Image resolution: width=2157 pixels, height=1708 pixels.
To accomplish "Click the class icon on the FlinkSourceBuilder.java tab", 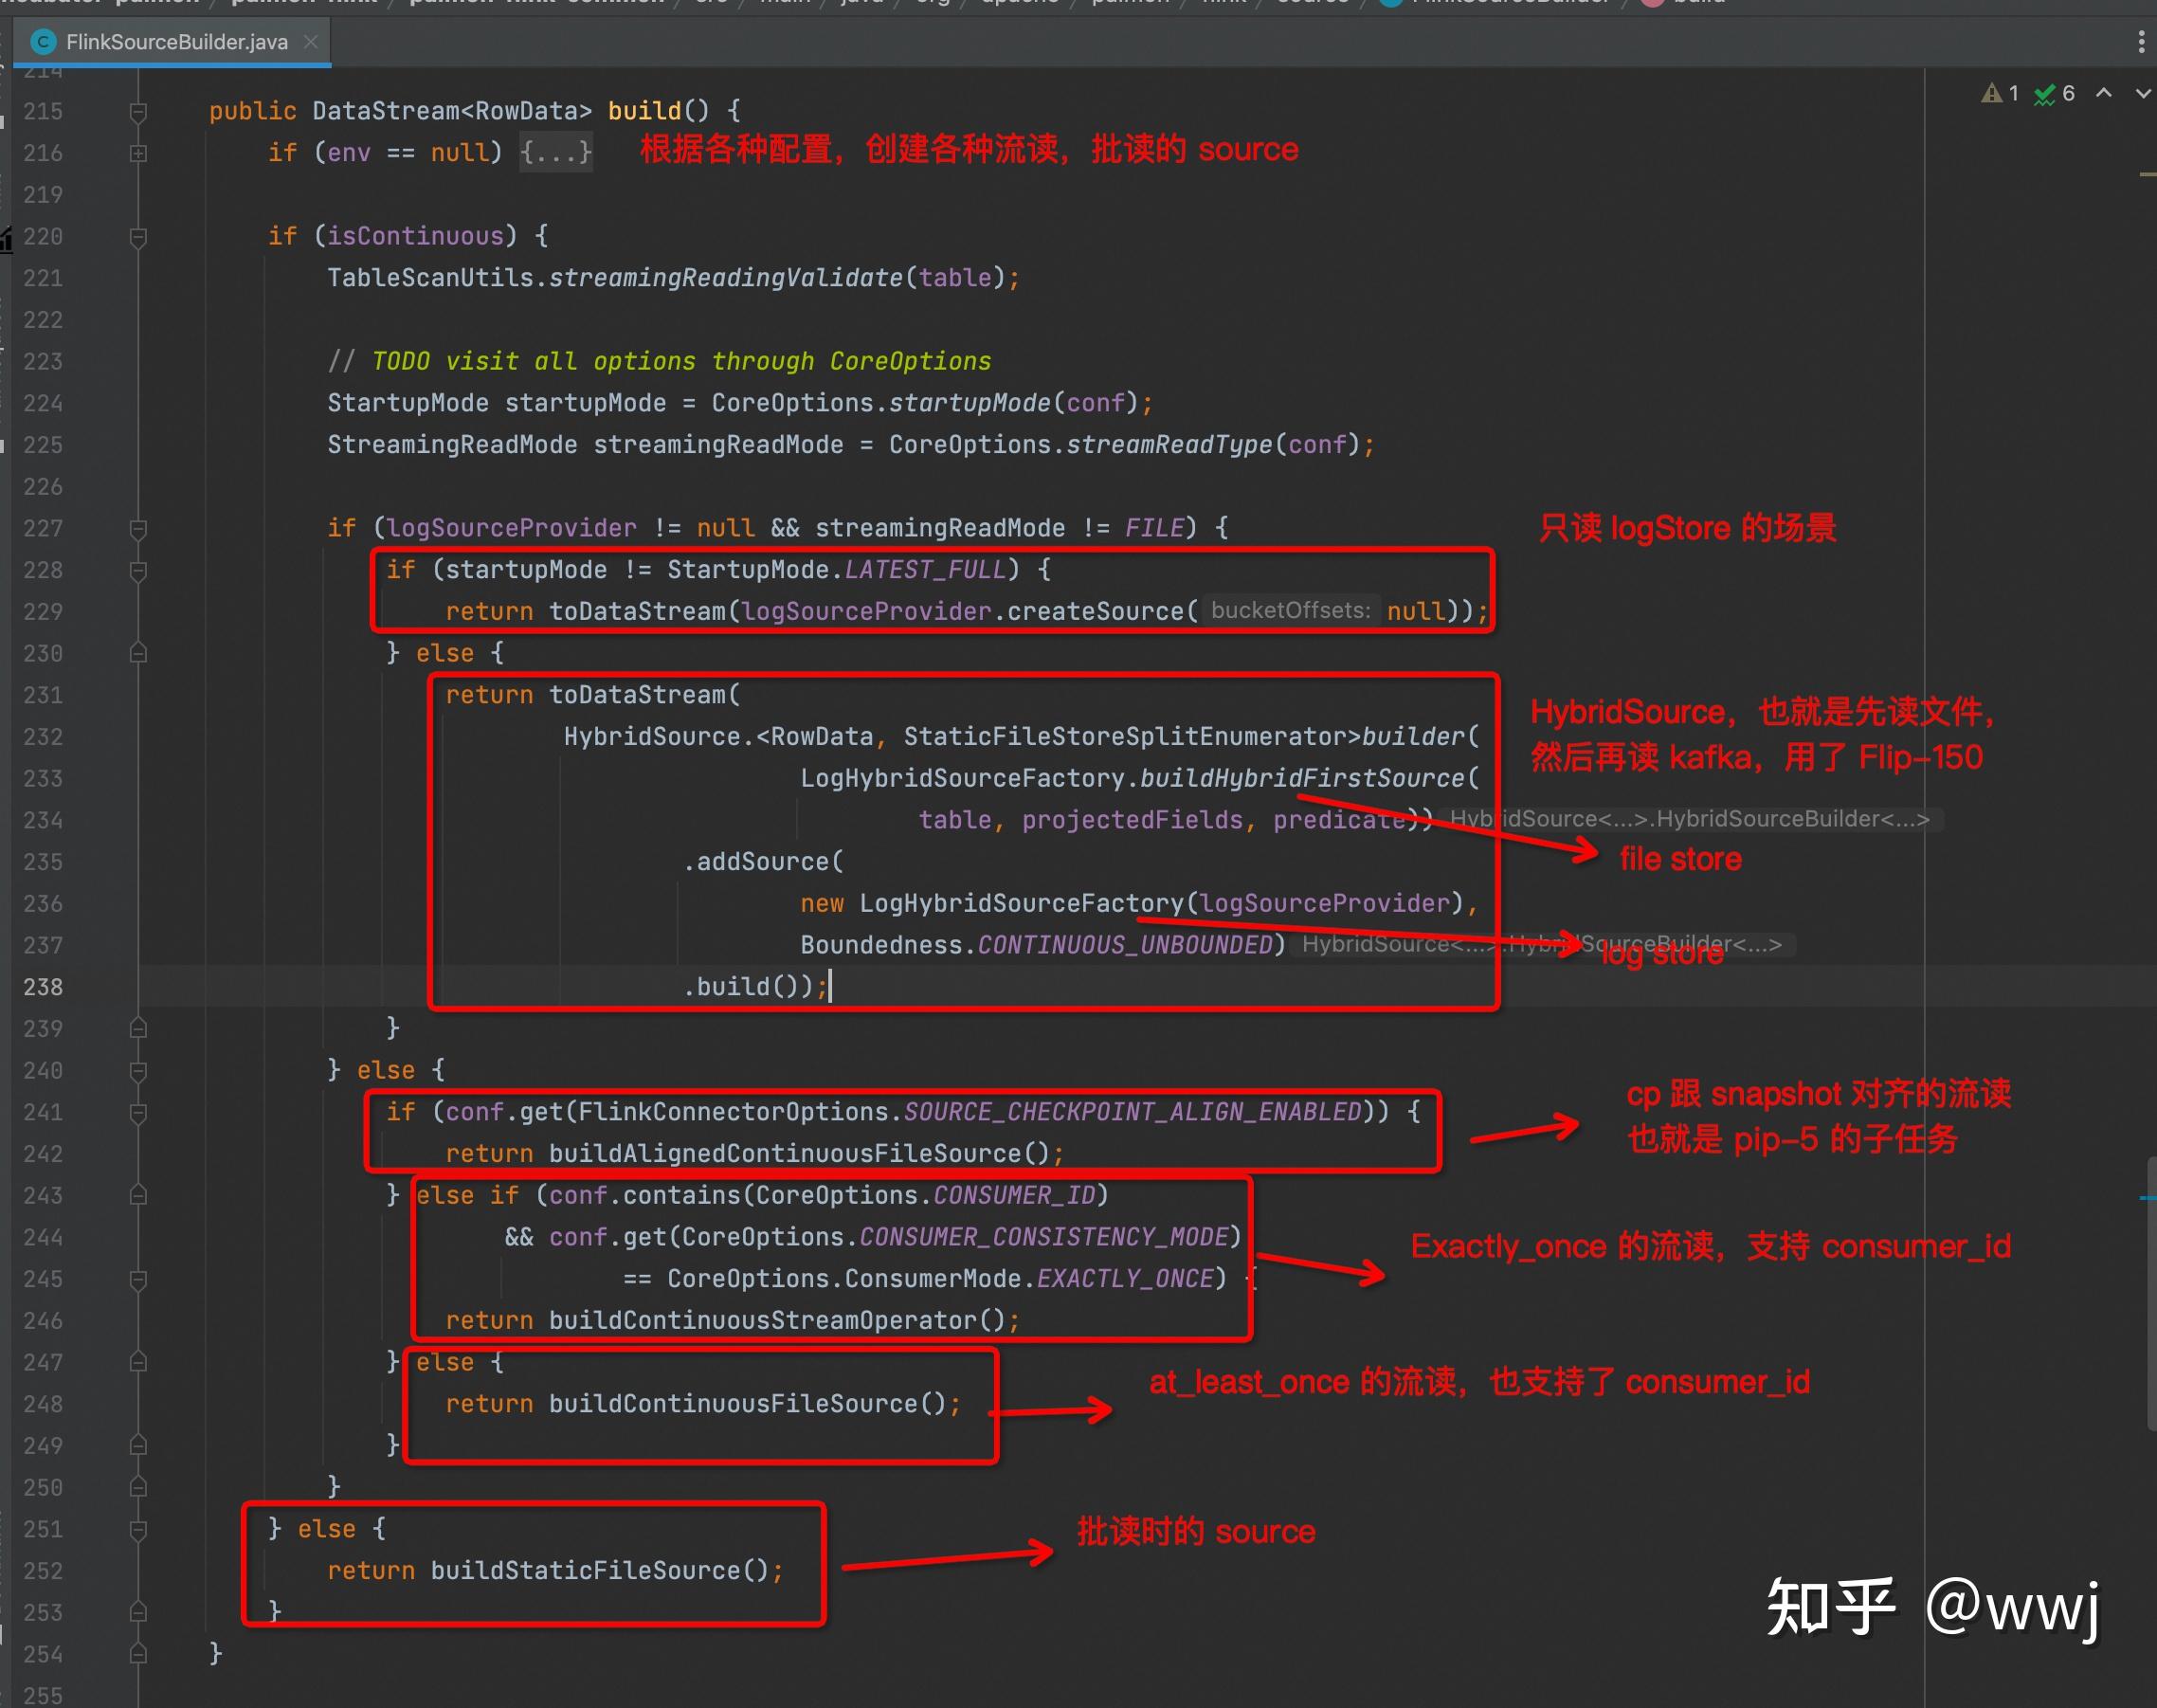I will [x=43, y=41].
